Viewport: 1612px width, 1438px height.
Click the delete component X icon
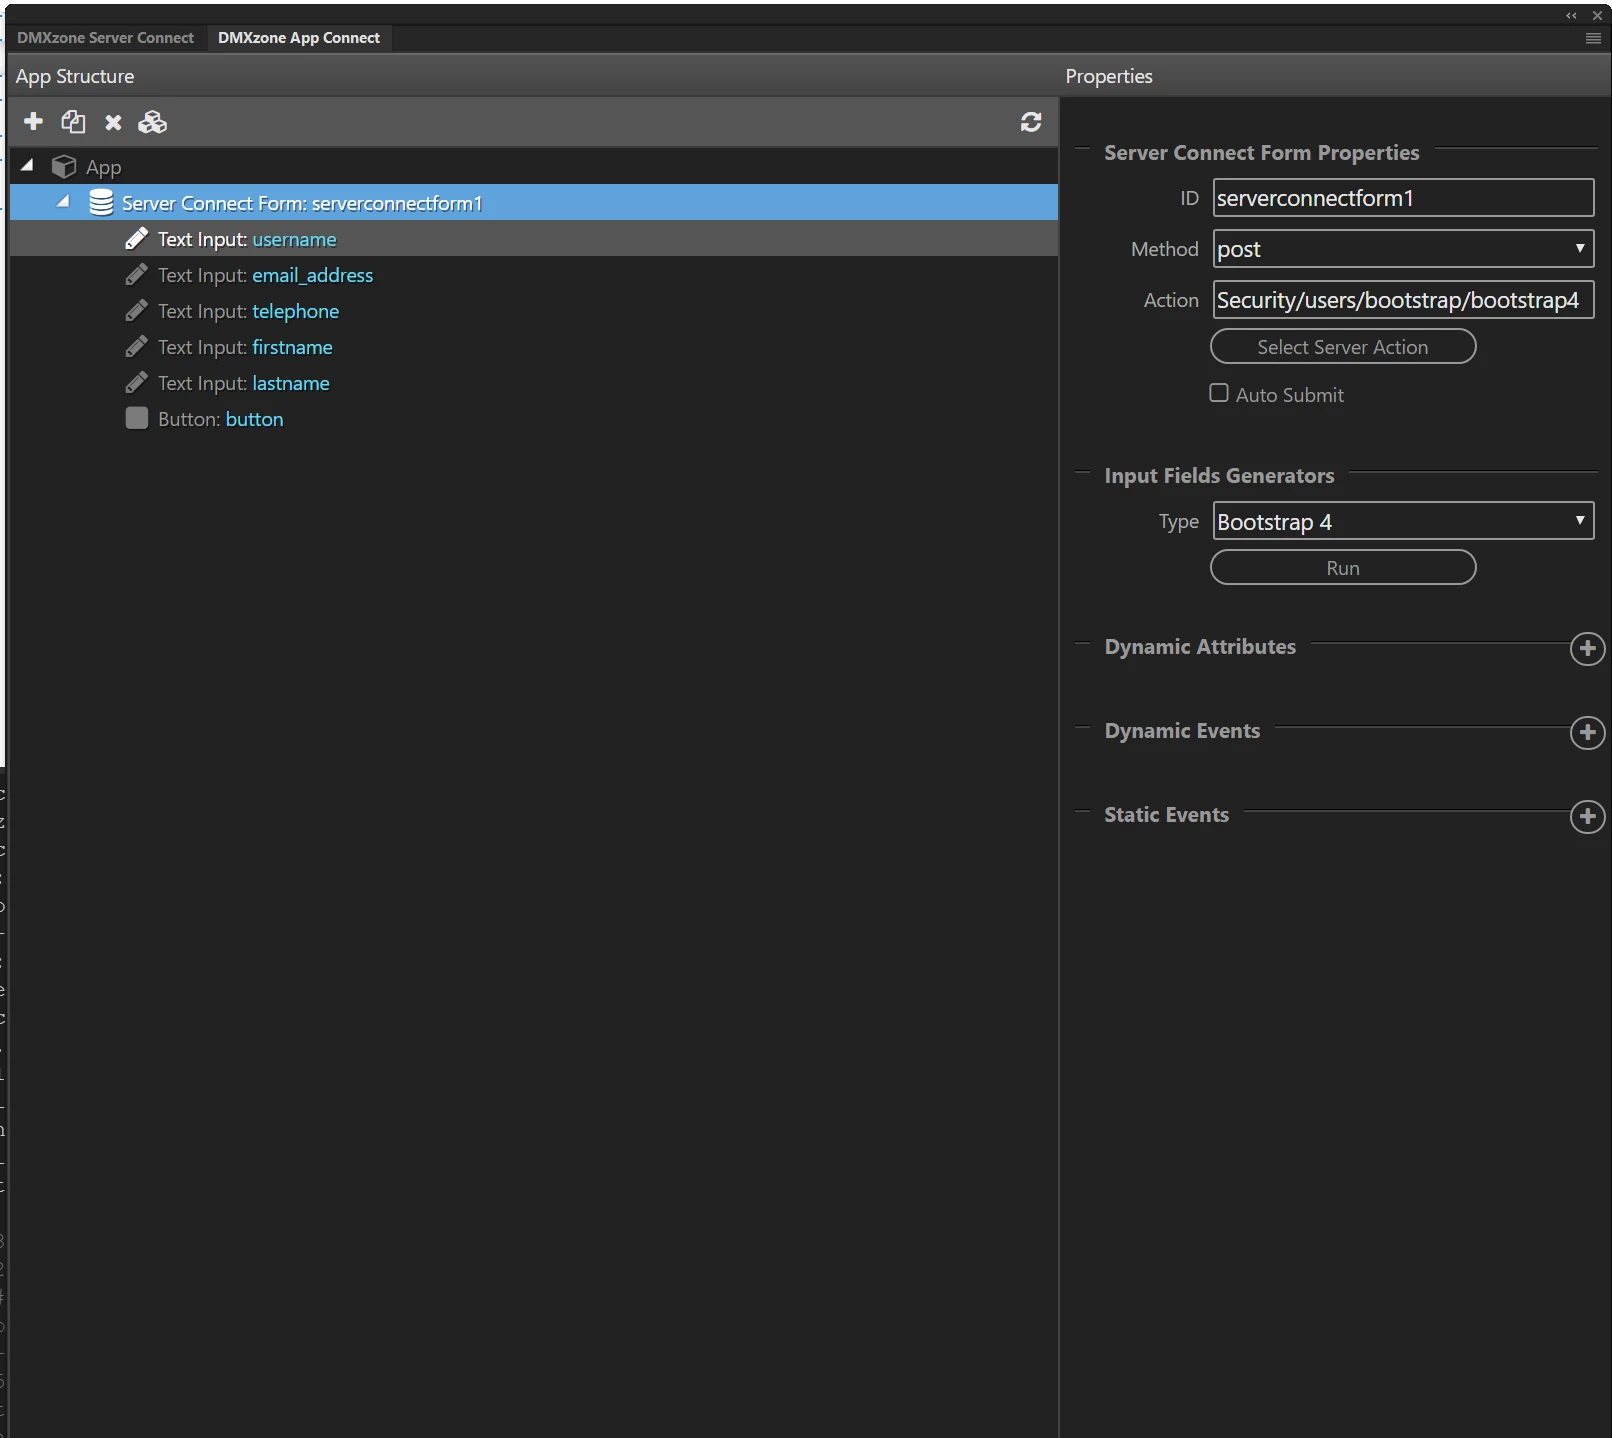(x=113, y=122)
